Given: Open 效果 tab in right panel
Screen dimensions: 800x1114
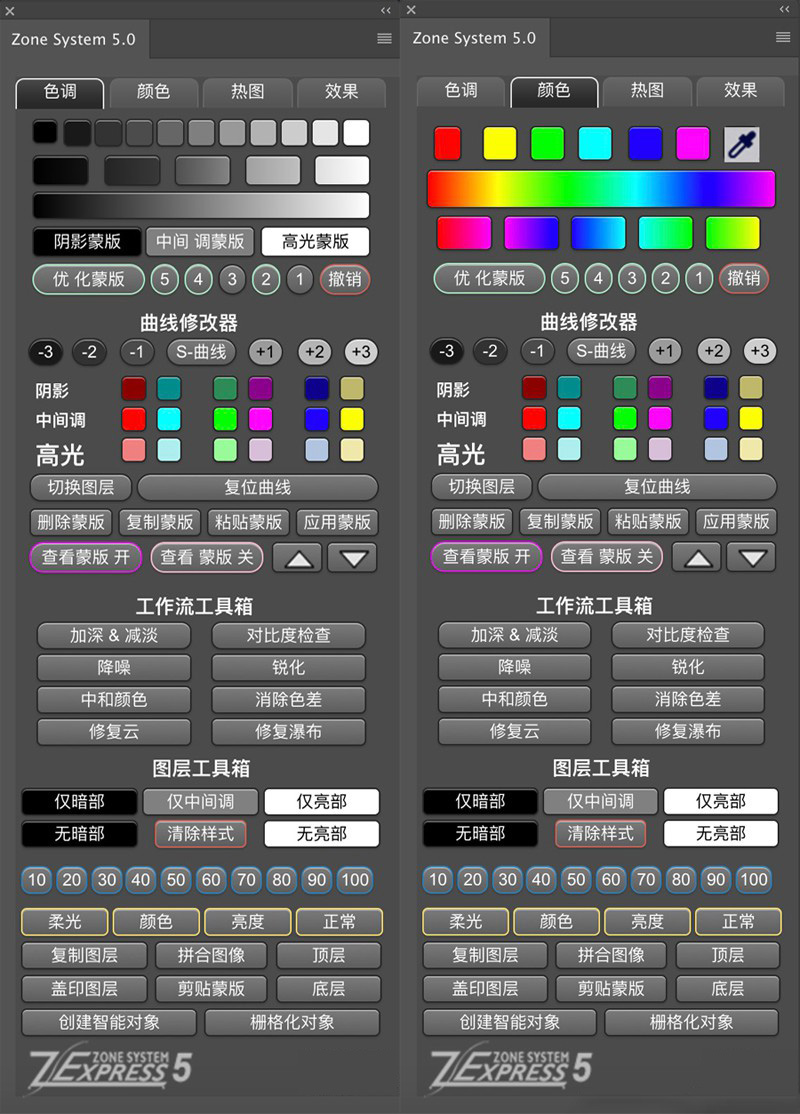Looking at the screenshot, I should 740,90.
